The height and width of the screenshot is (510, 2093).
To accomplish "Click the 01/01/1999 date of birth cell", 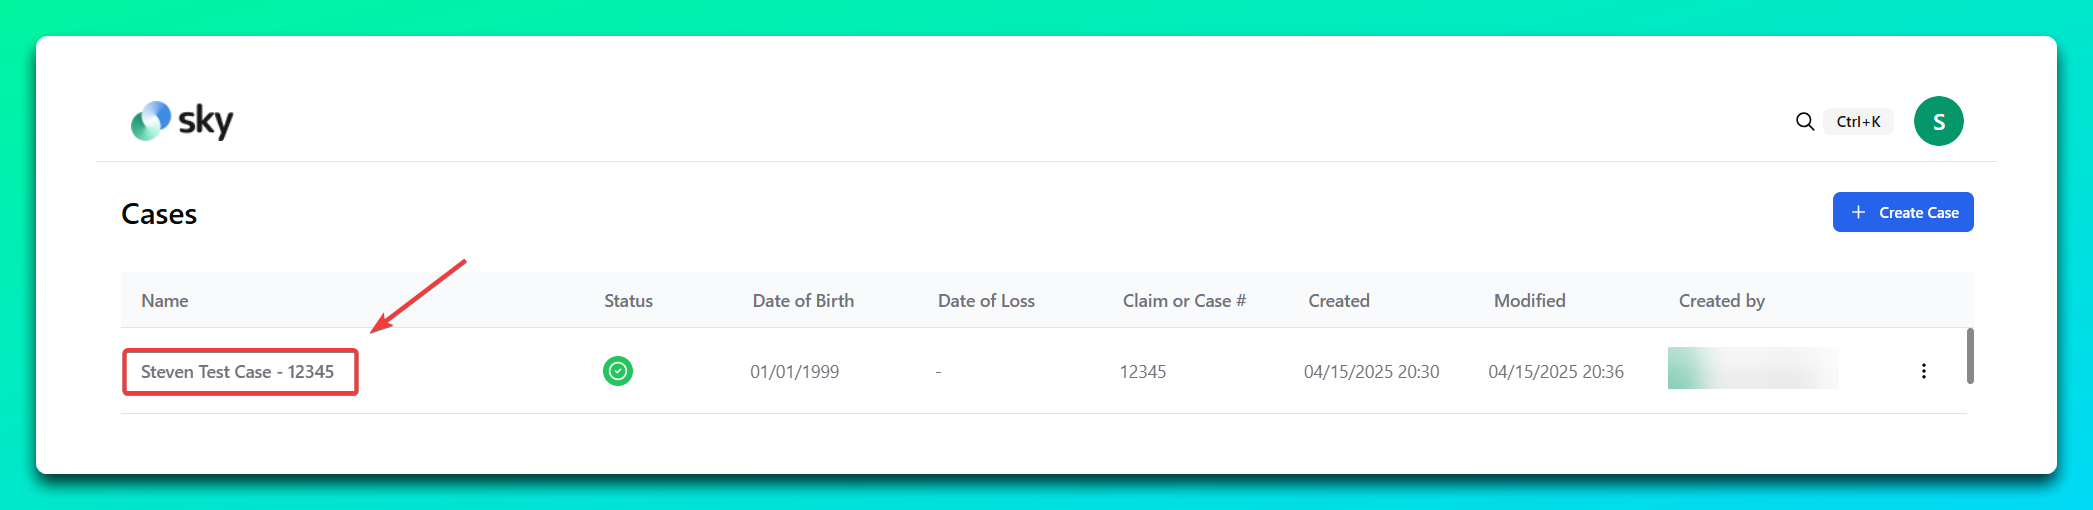I will 795,372.
